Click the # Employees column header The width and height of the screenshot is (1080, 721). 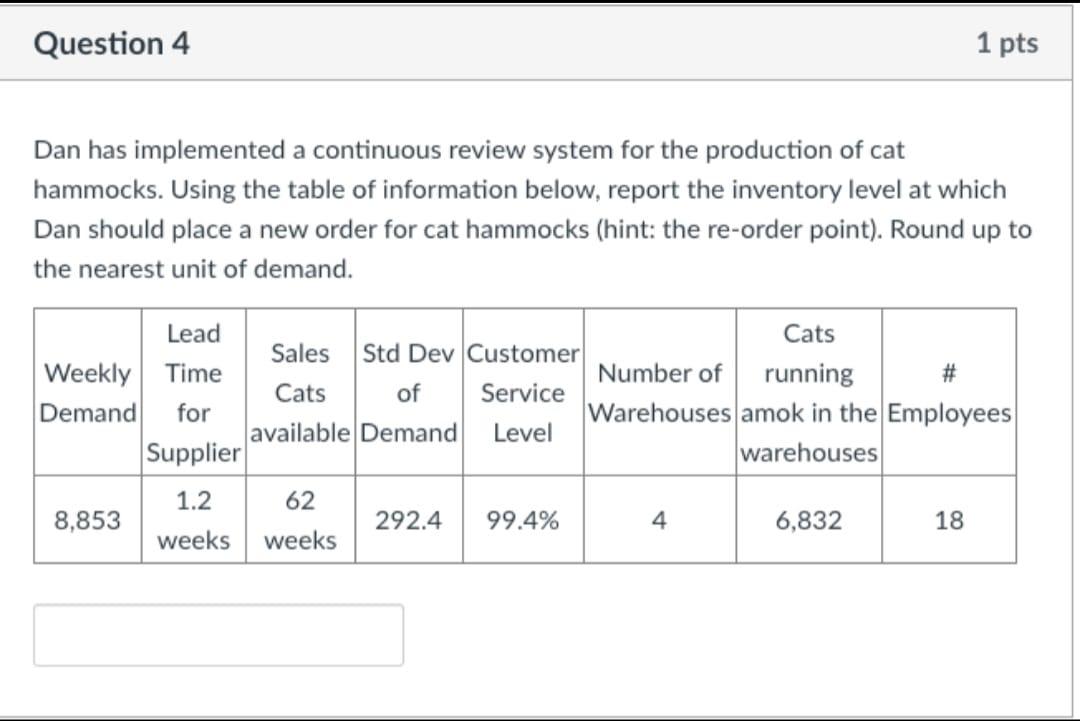tap(948, 392)
